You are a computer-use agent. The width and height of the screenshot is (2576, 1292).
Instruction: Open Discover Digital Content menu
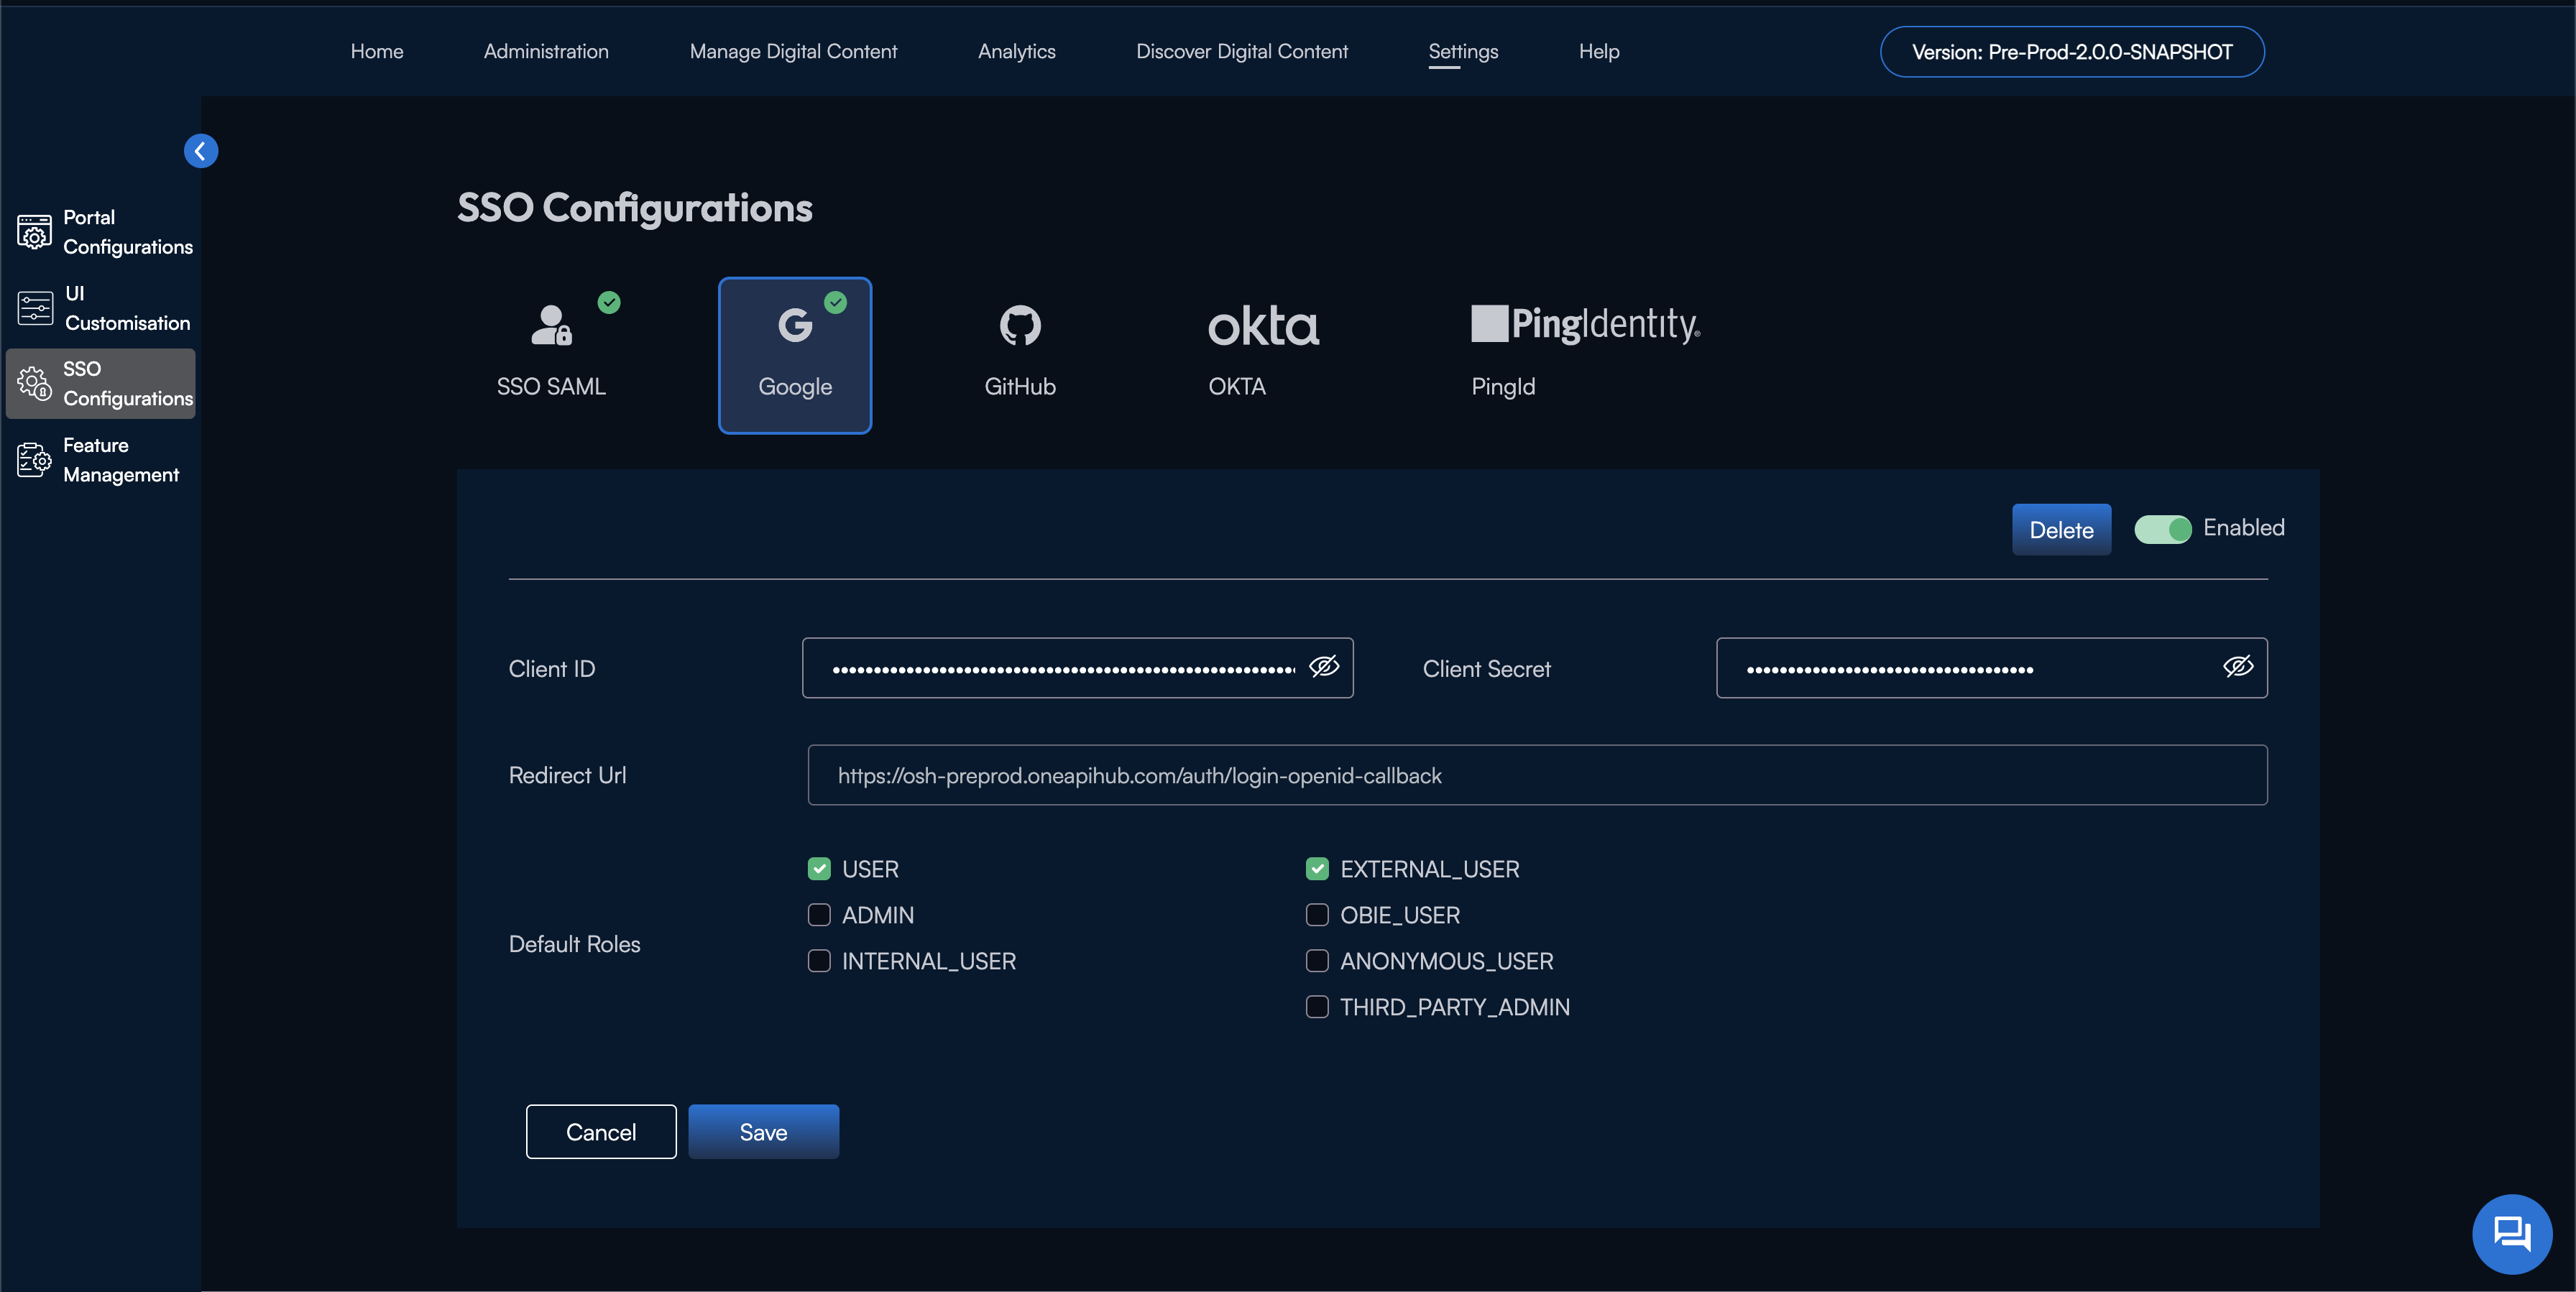(x=1242, y=51)
